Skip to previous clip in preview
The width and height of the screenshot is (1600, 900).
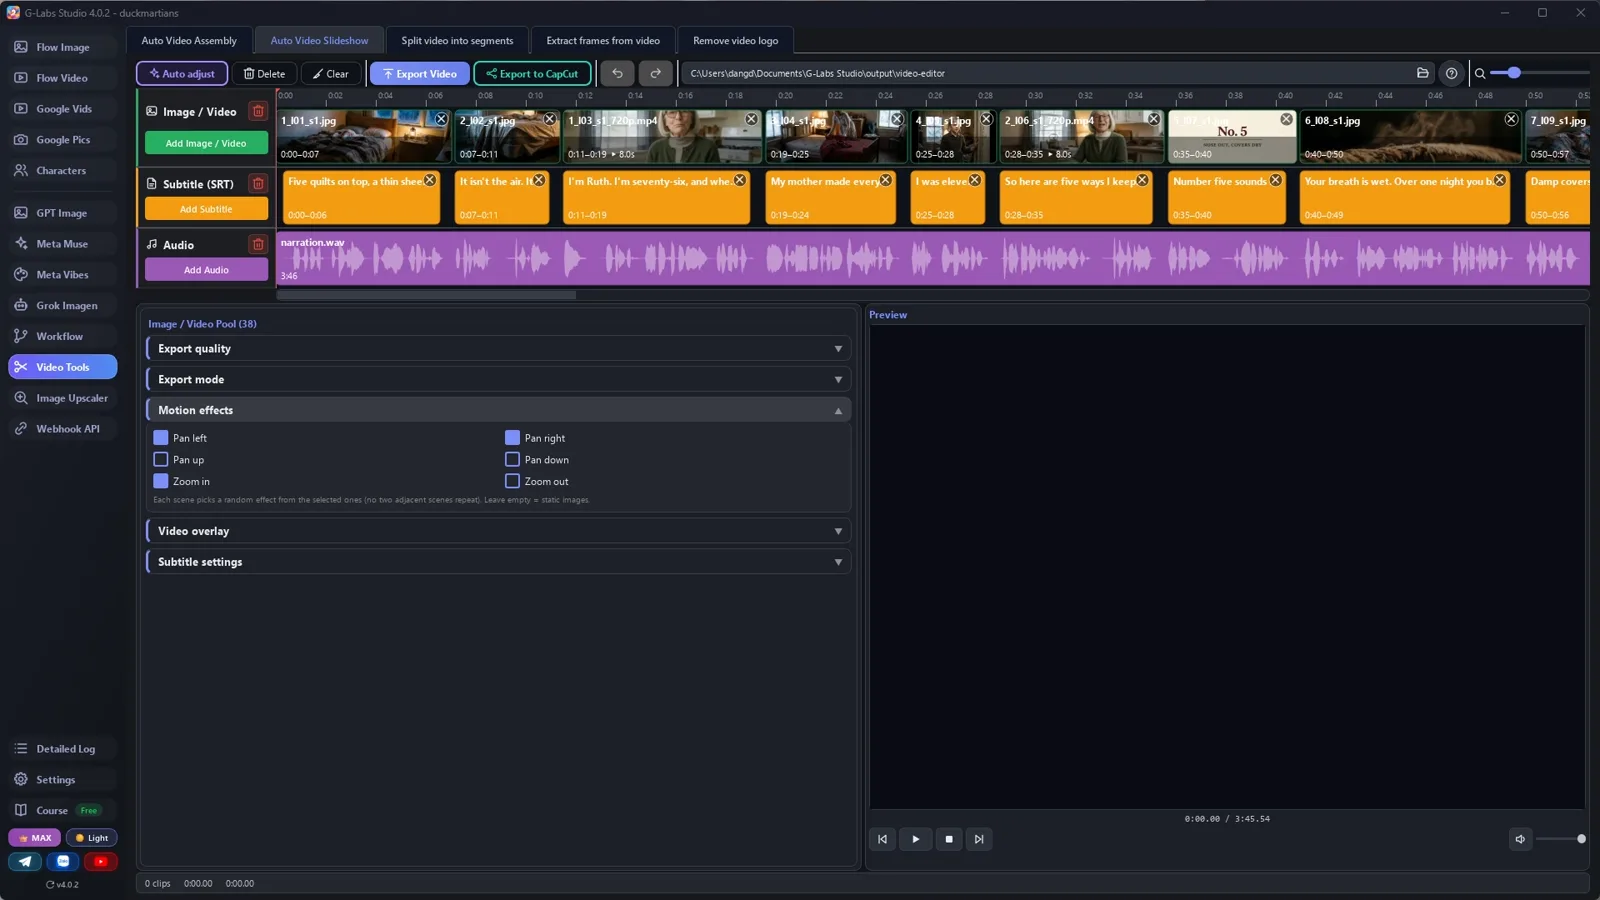(882, 839)
